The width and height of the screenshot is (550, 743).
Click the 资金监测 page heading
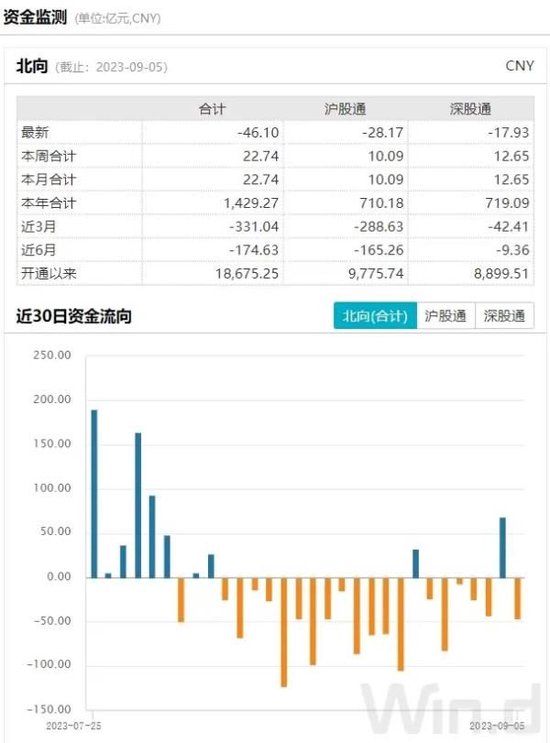[x=35, y=18]
